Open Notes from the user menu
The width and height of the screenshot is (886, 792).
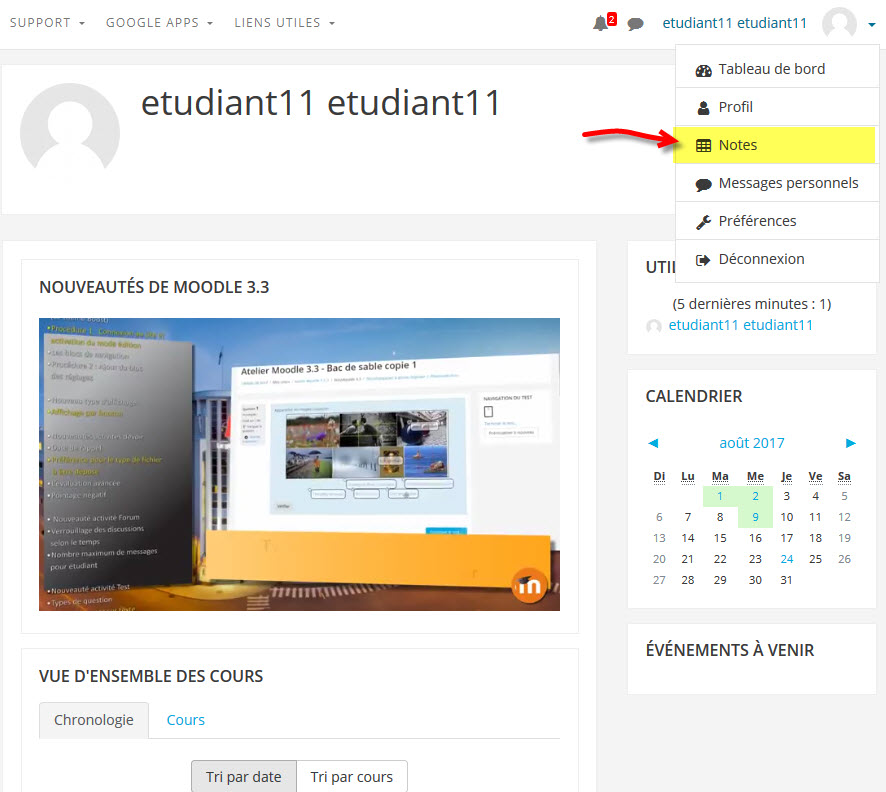[x=738, y=145]
